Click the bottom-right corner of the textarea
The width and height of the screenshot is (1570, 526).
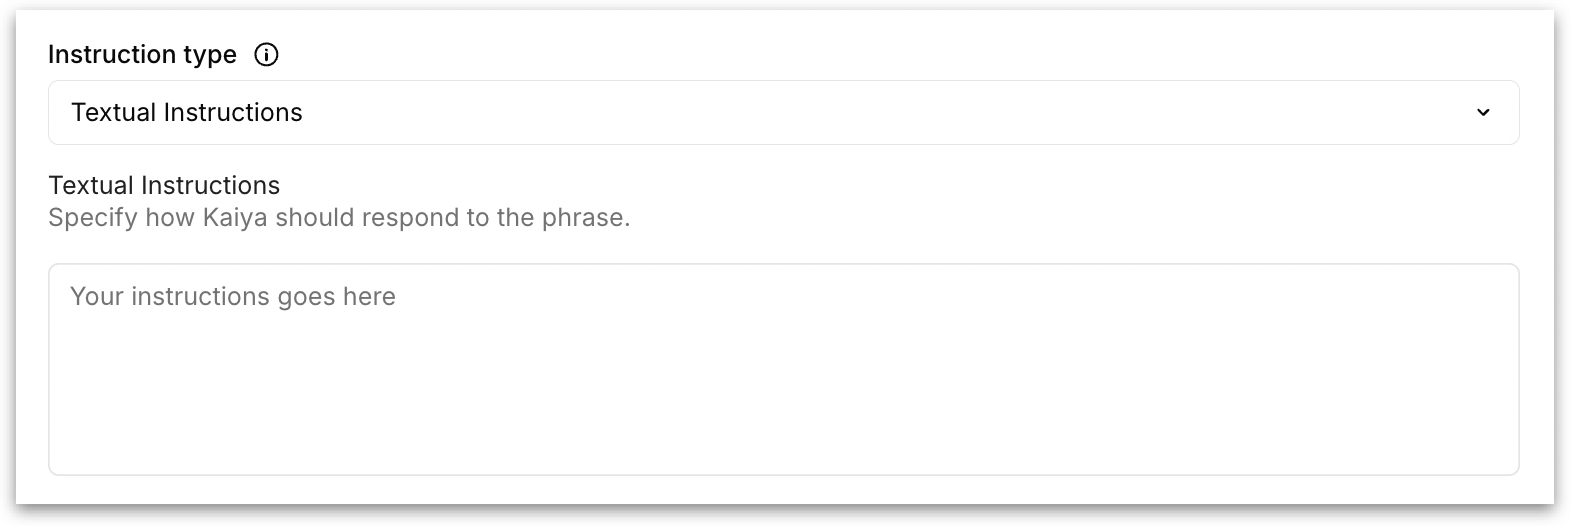click(x=1508, y=465)
